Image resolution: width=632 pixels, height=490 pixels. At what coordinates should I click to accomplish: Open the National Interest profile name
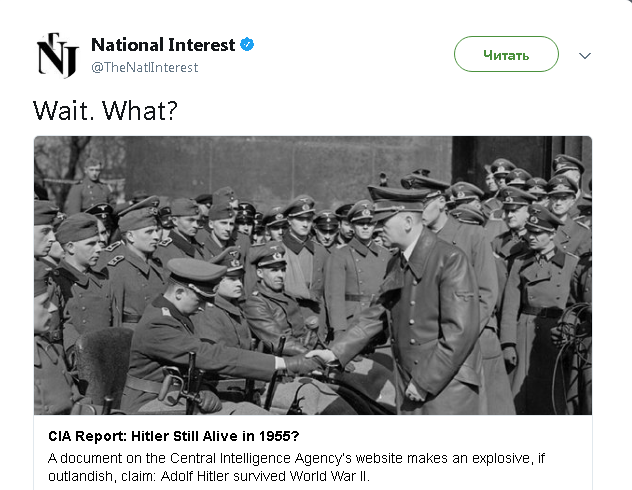(163, 45)
